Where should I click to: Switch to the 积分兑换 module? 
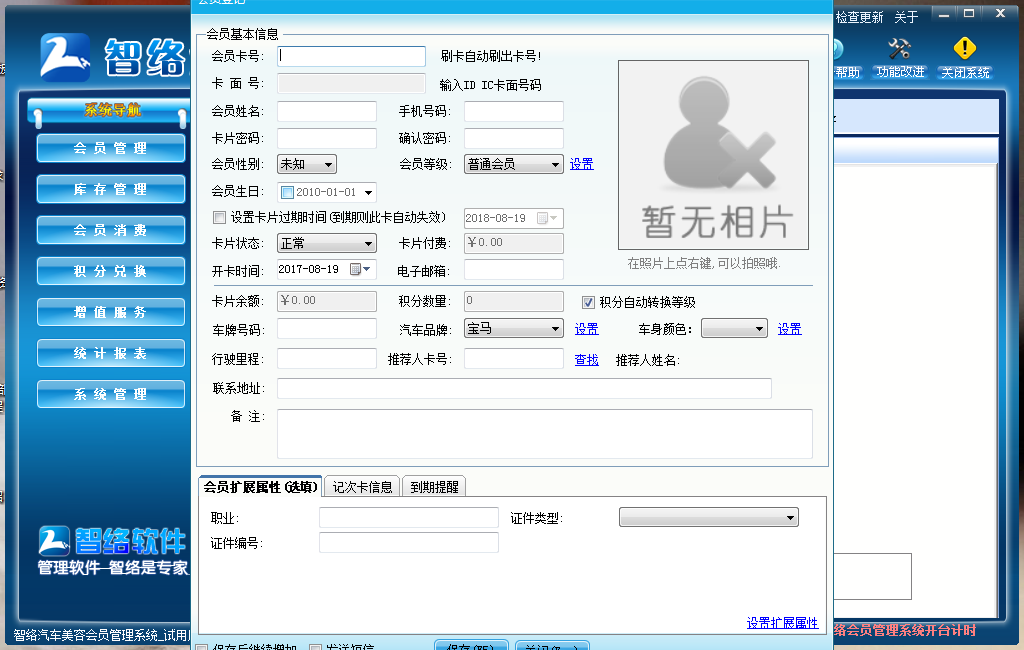coord(110,270)
